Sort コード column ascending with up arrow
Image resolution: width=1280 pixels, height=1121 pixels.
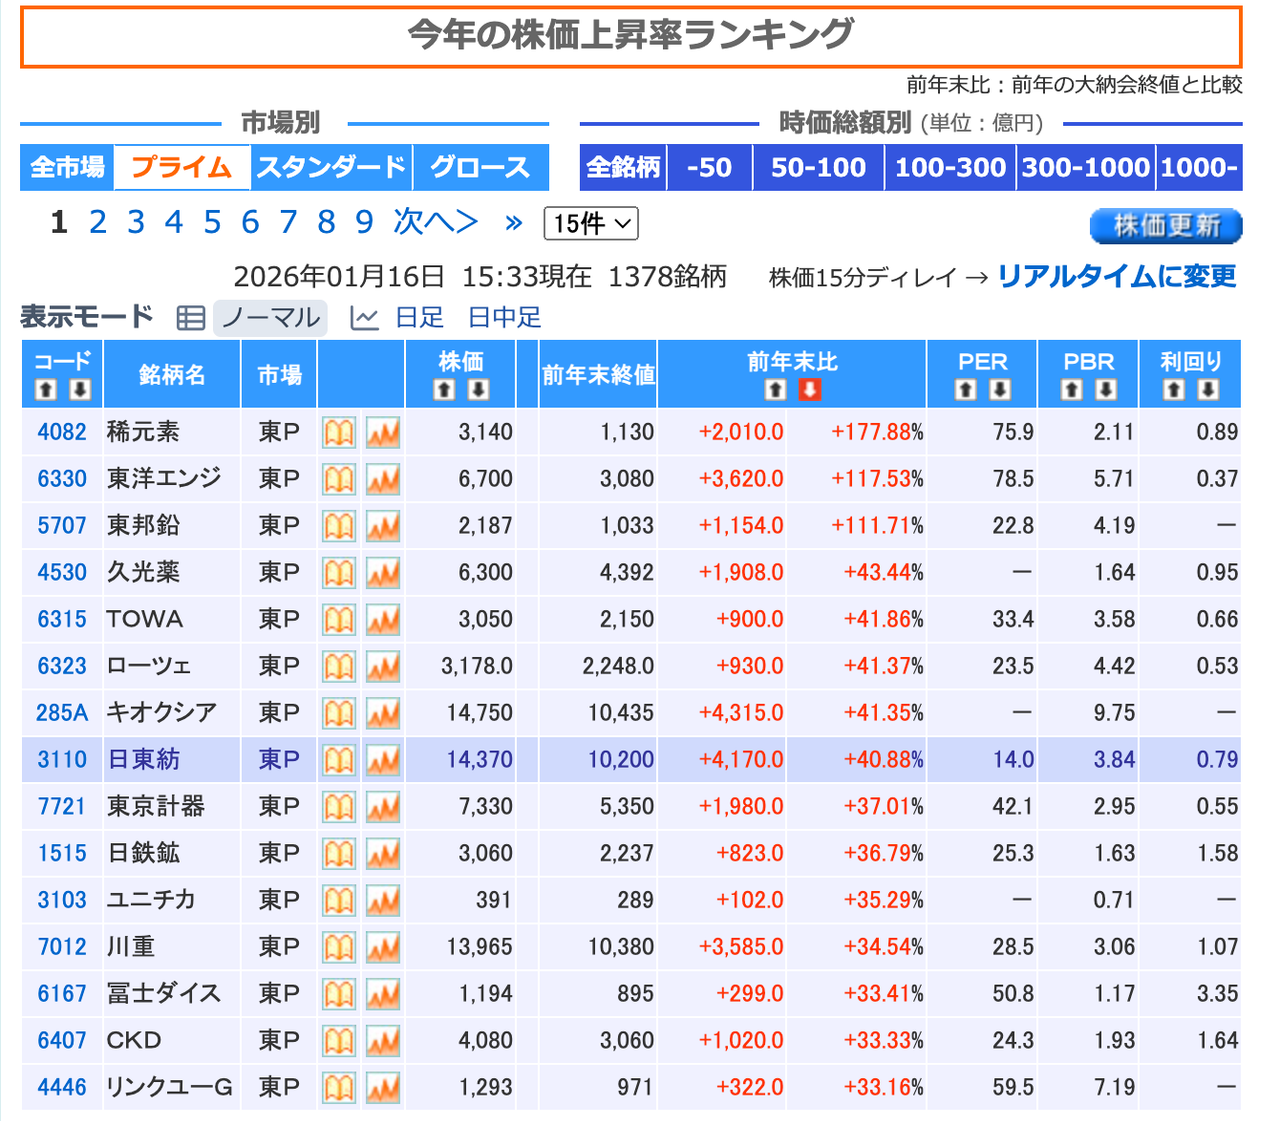click(x=46, y=390)
